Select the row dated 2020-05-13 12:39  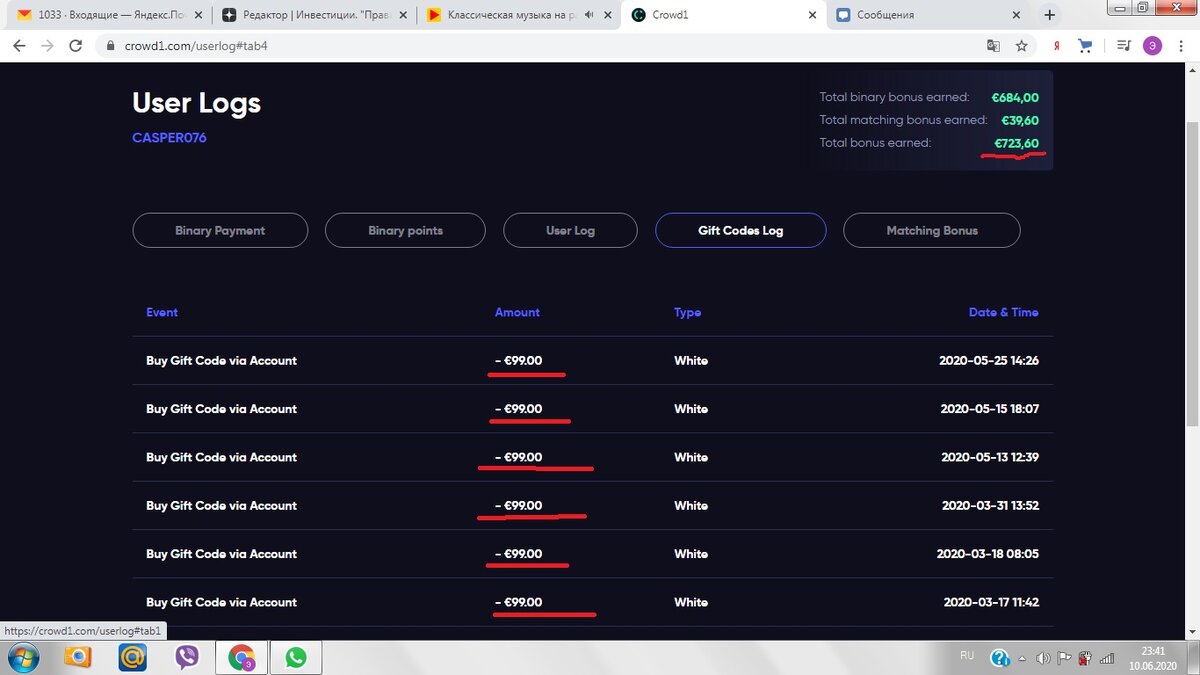pyautogui.click(x=592, y=457)
